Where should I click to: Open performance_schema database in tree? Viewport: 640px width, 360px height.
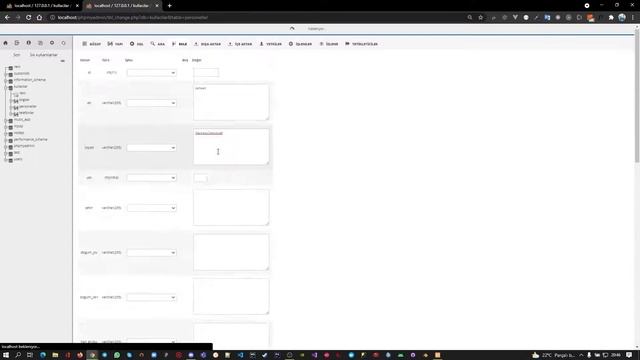tap(31, 140)
